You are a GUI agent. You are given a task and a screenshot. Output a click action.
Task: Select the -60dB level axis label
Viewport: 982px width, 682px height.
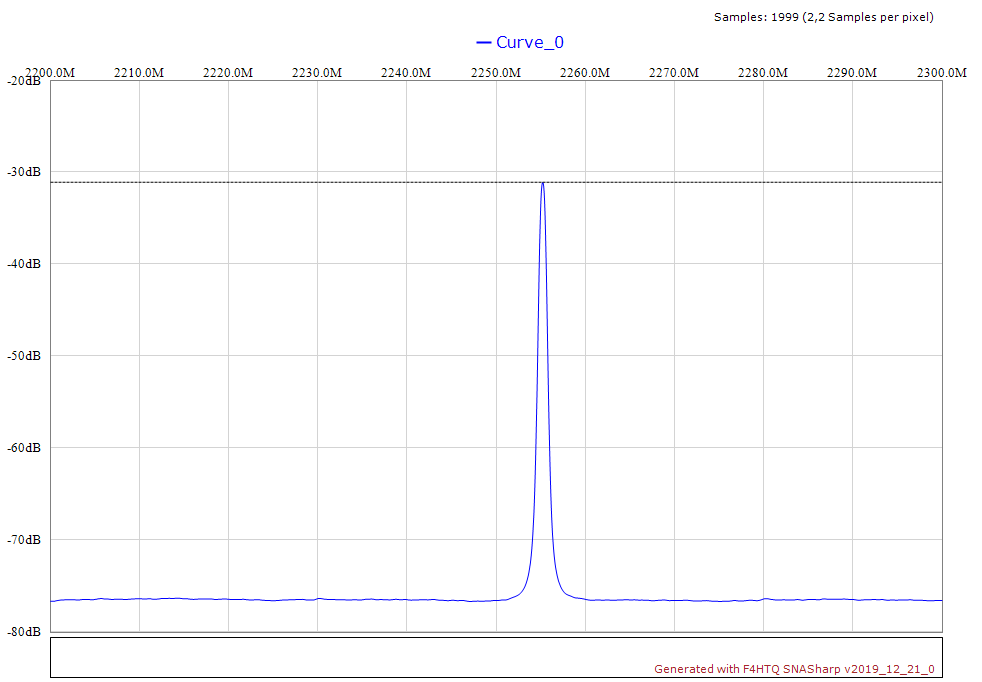[24, 448]
